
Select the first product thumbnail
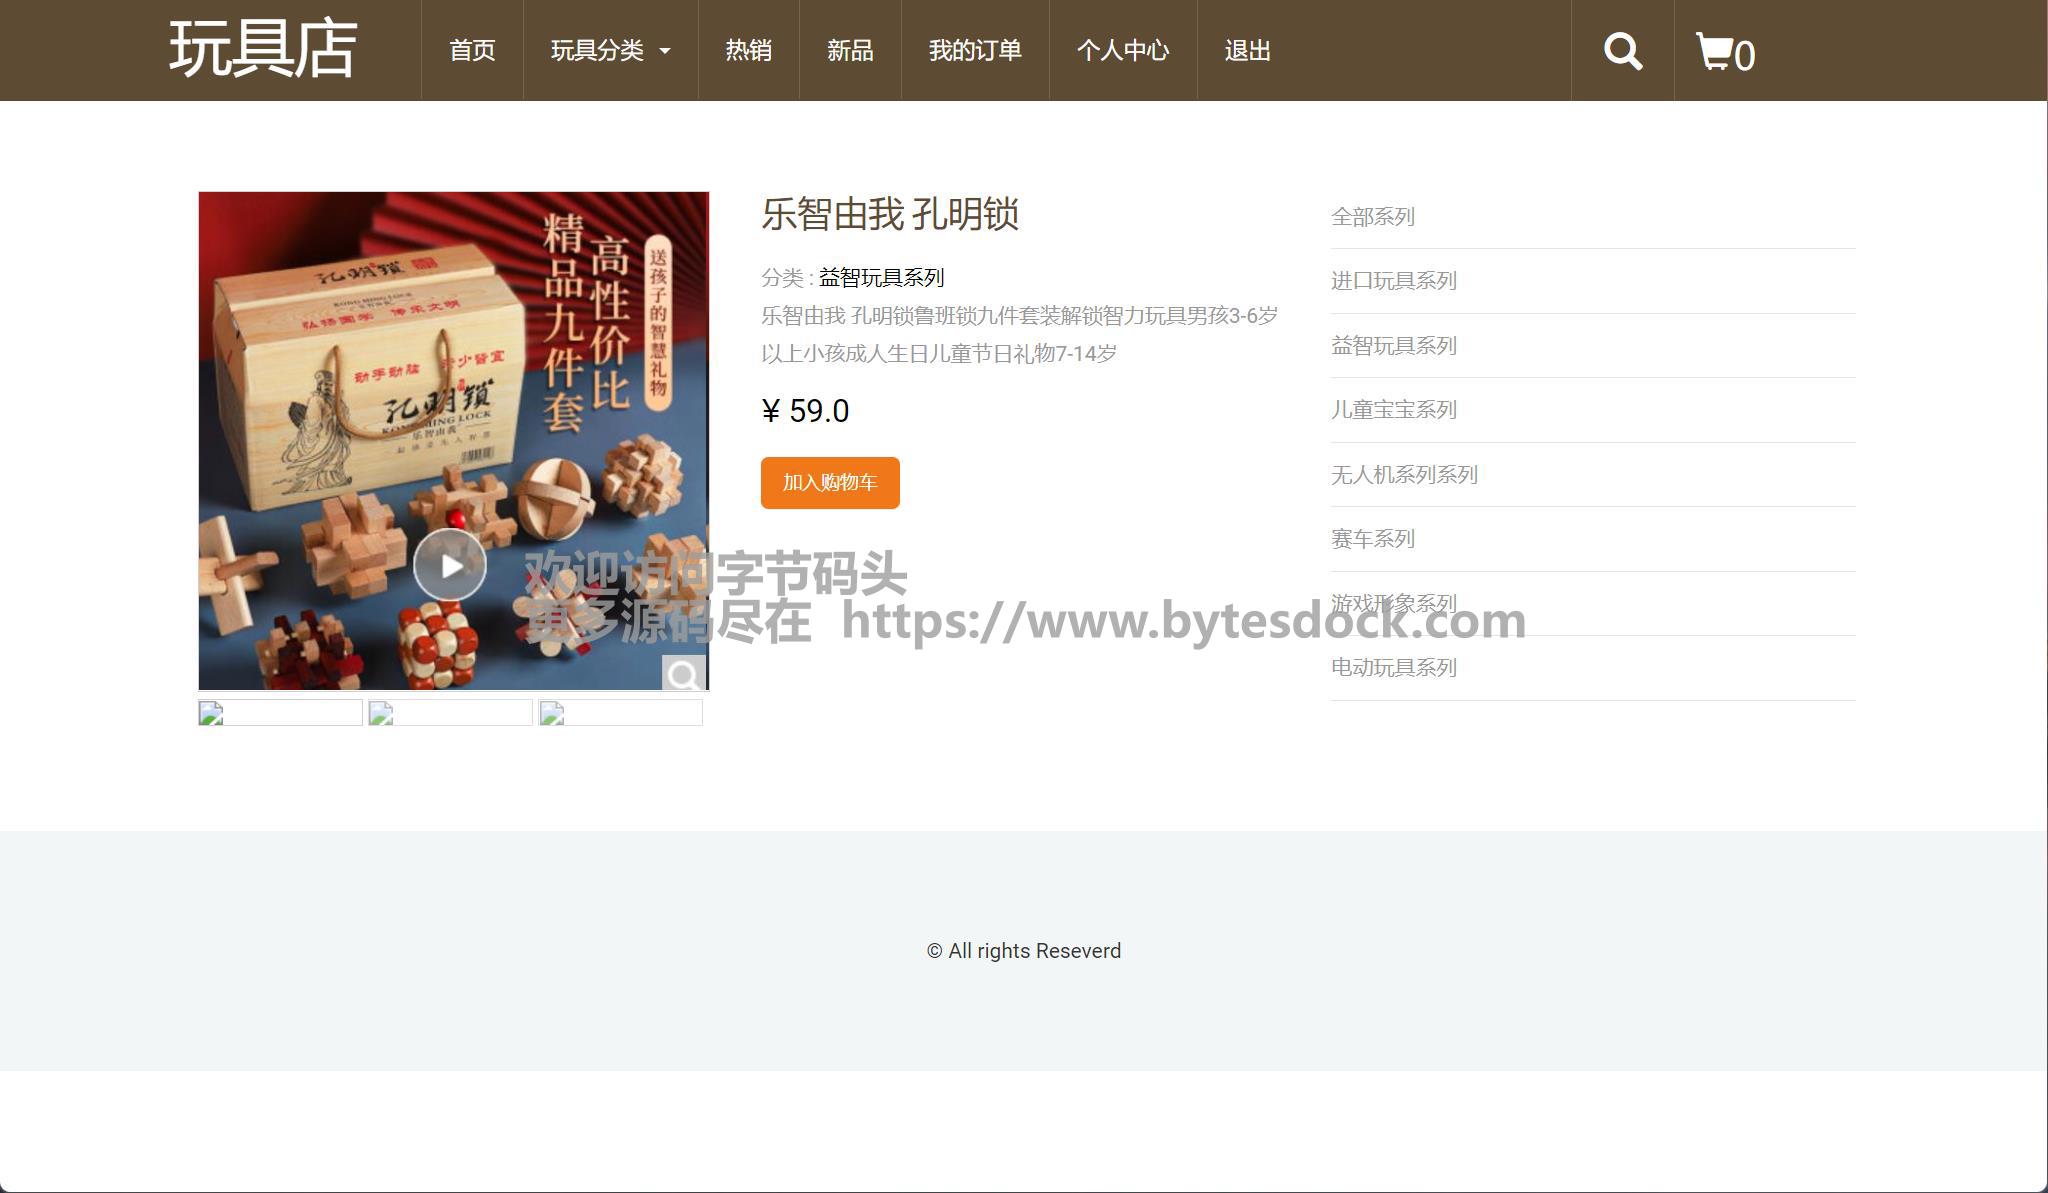click(280, 713)
